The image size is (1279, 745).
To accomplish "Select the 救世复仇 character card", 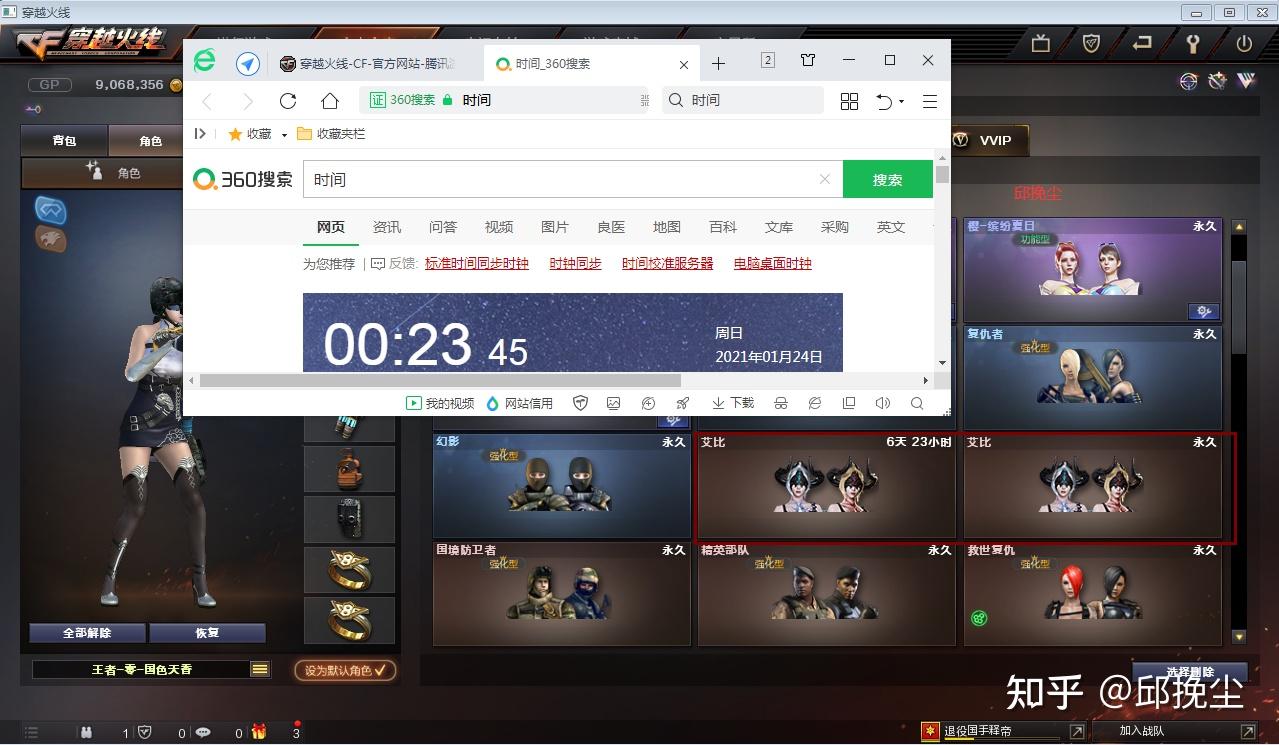I will click(1093, 594).
